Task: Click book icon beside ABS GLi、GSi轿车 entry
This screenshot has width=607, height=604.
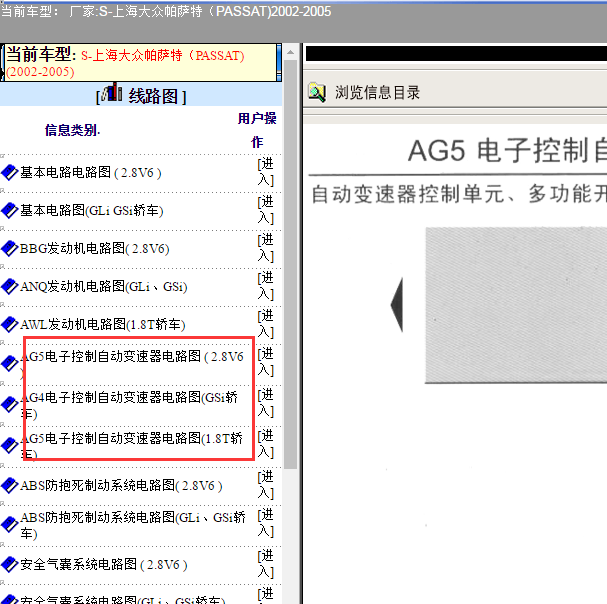Action: tap(9, 525)
